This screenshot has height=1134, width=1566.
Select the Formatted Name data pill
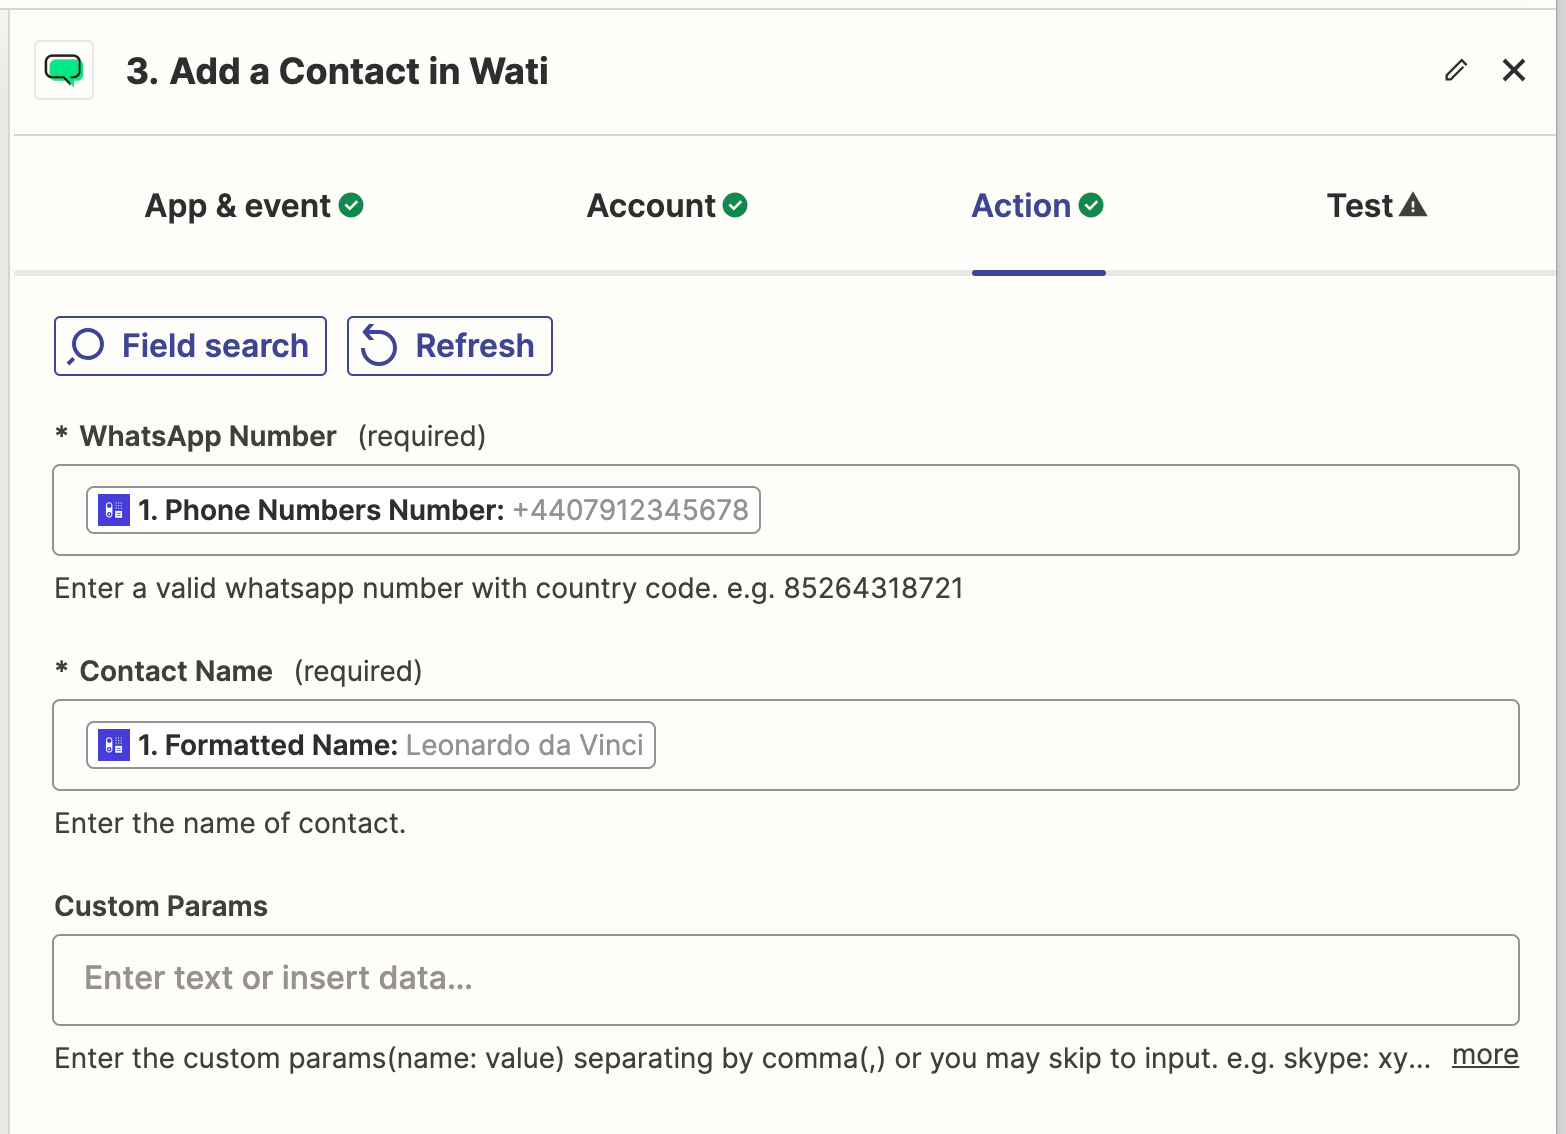(x=371, y=745)
